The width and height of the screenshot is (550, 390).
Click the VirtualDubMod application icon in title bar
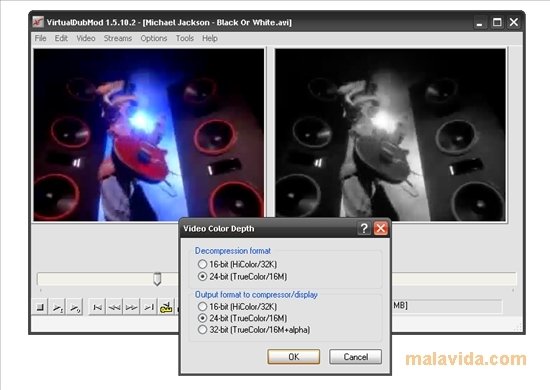[x=38, y=22]
